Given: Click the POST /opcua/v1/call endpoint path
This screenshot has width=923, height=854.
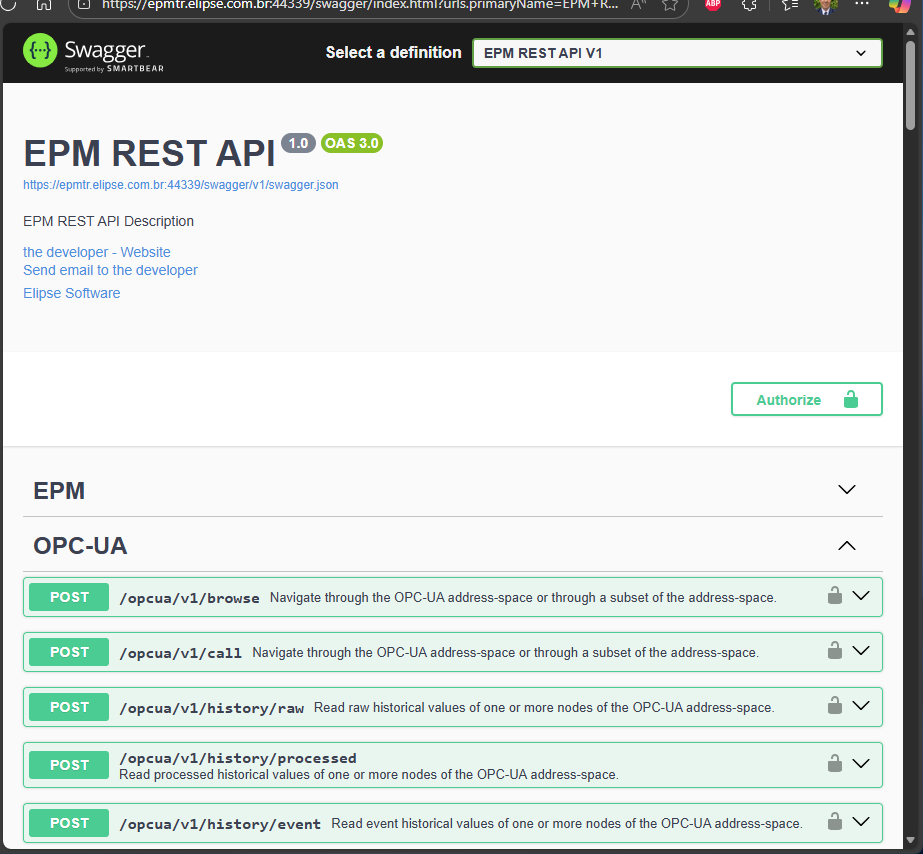Looking at the screenshot, I should [180, 653].
